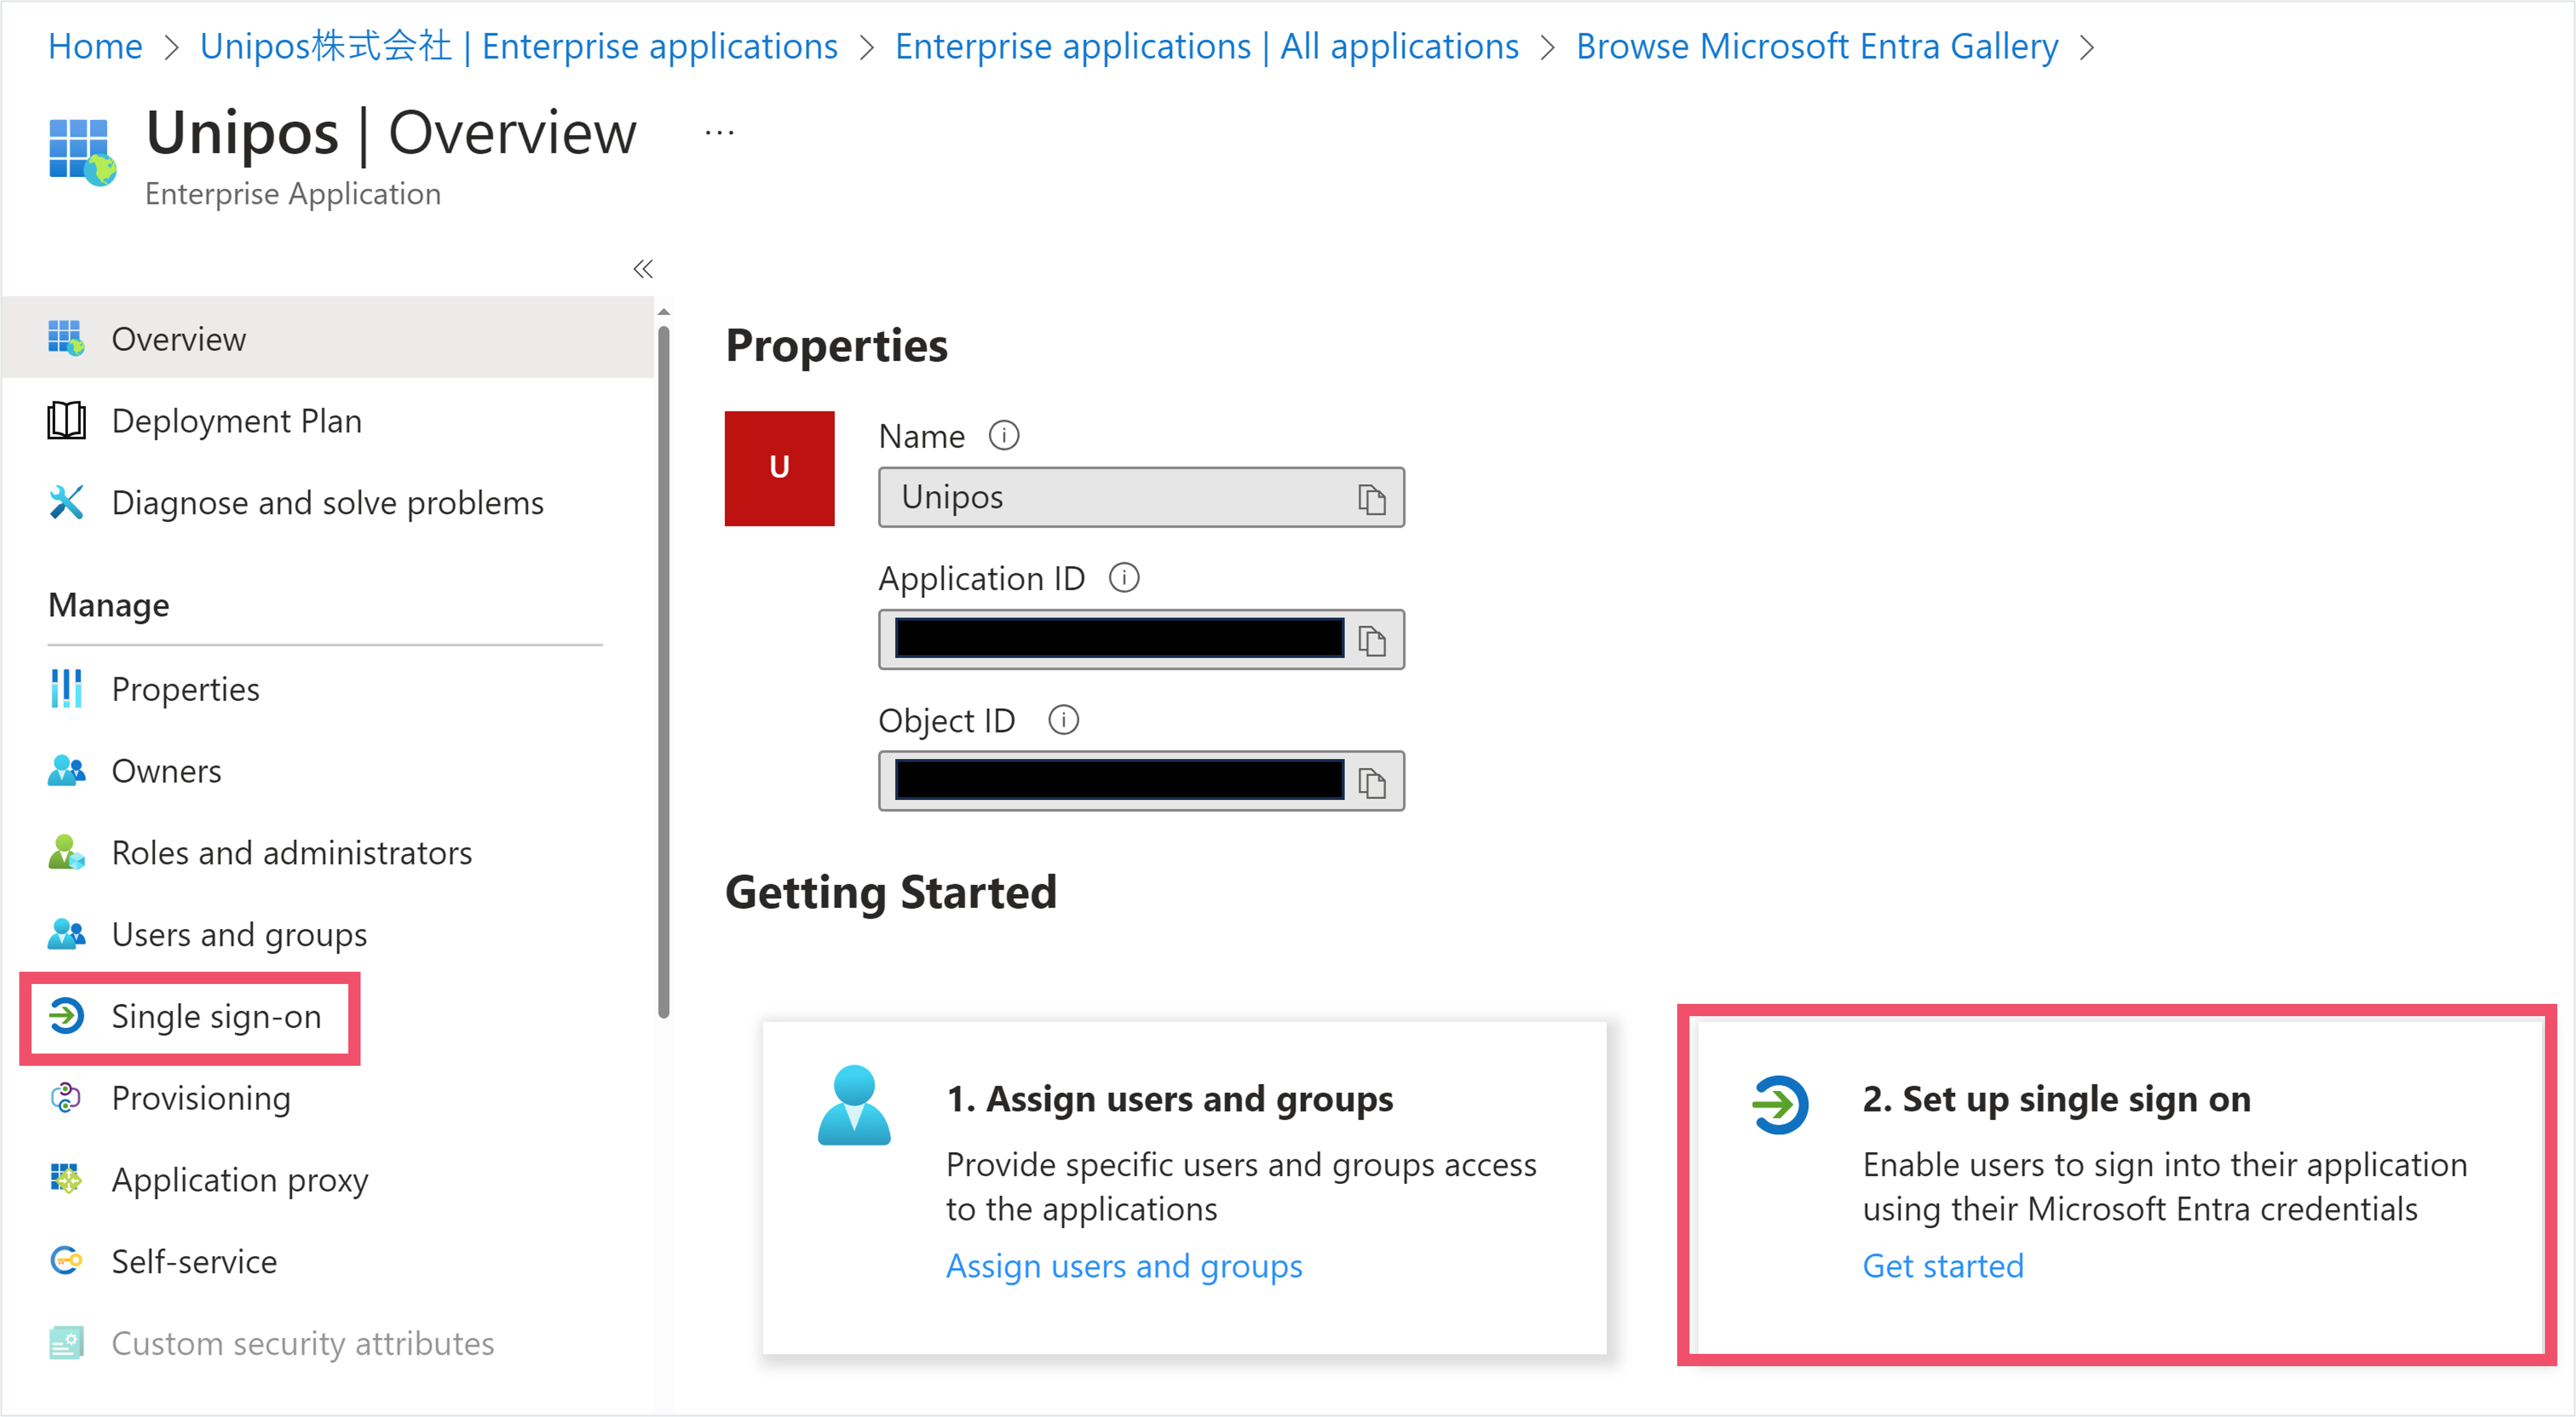
Task: Click Get started for single sign on
Action: click(x=1942, y=1266)
